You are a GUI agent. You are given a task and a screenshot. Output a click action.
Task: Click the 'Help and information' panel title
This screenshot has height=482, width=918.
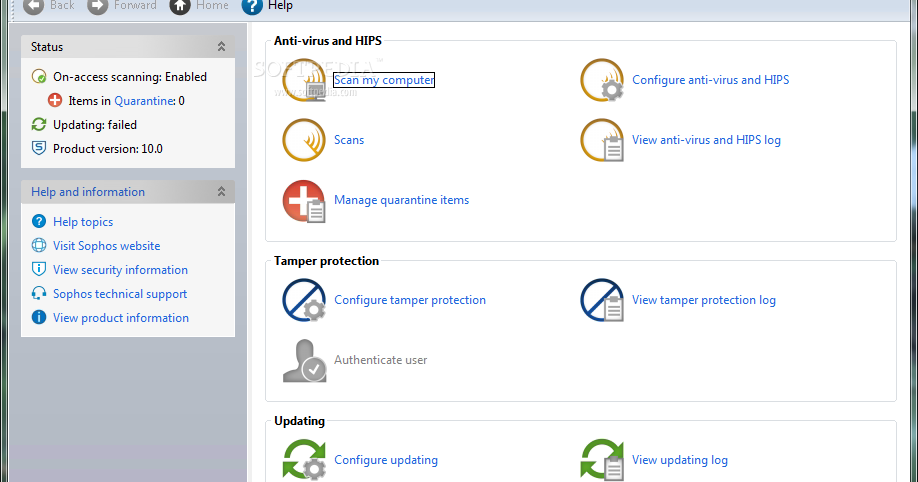[88, 192]
